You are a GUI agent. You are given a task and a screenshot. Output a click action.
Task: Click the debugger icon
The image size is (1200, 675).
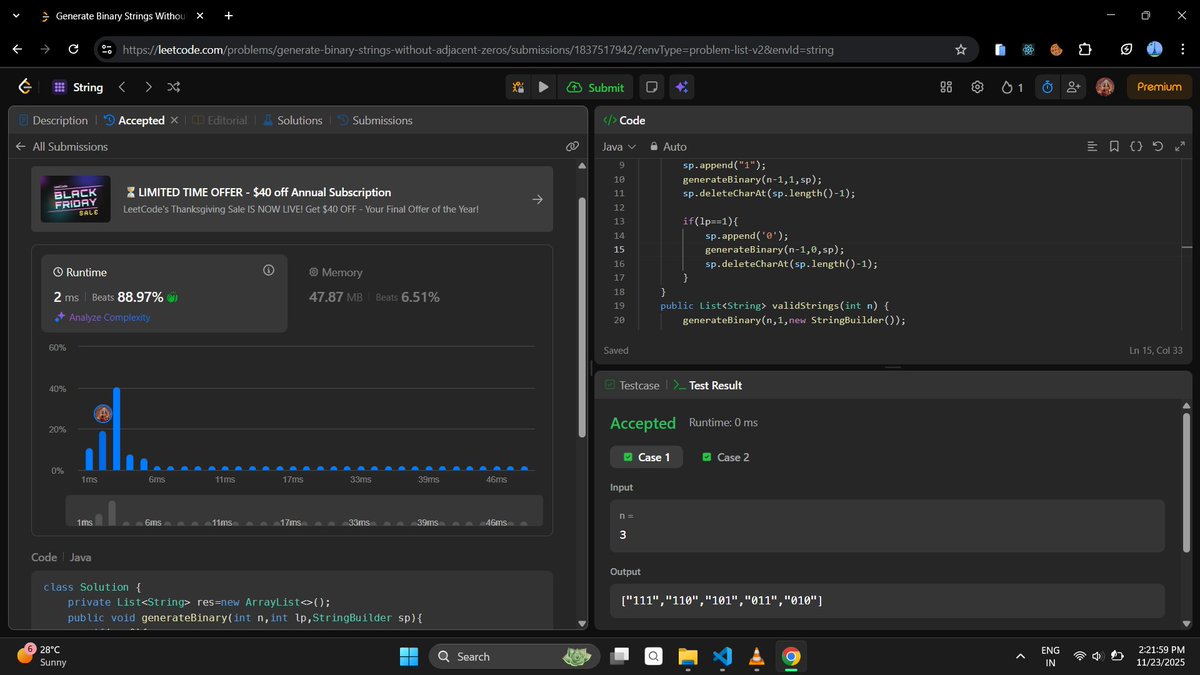(518, 87)
